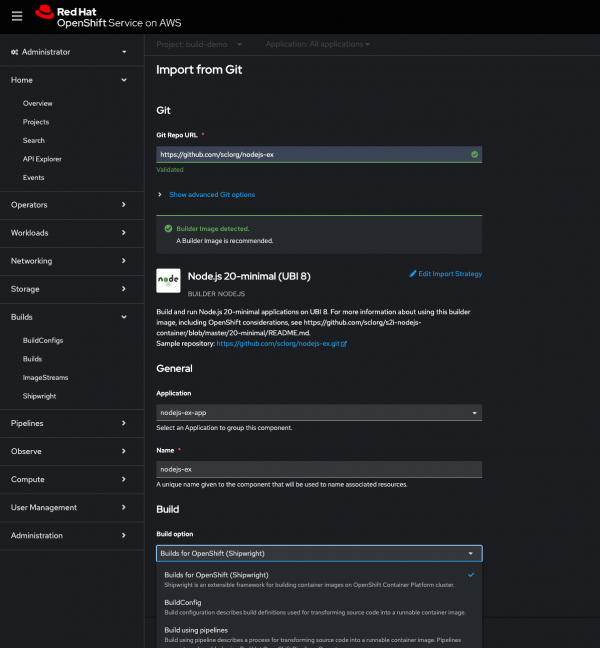Expand the Operators navigation section
Image resolution: width=600 pixels, height=648 pixels.
point(70,205)
